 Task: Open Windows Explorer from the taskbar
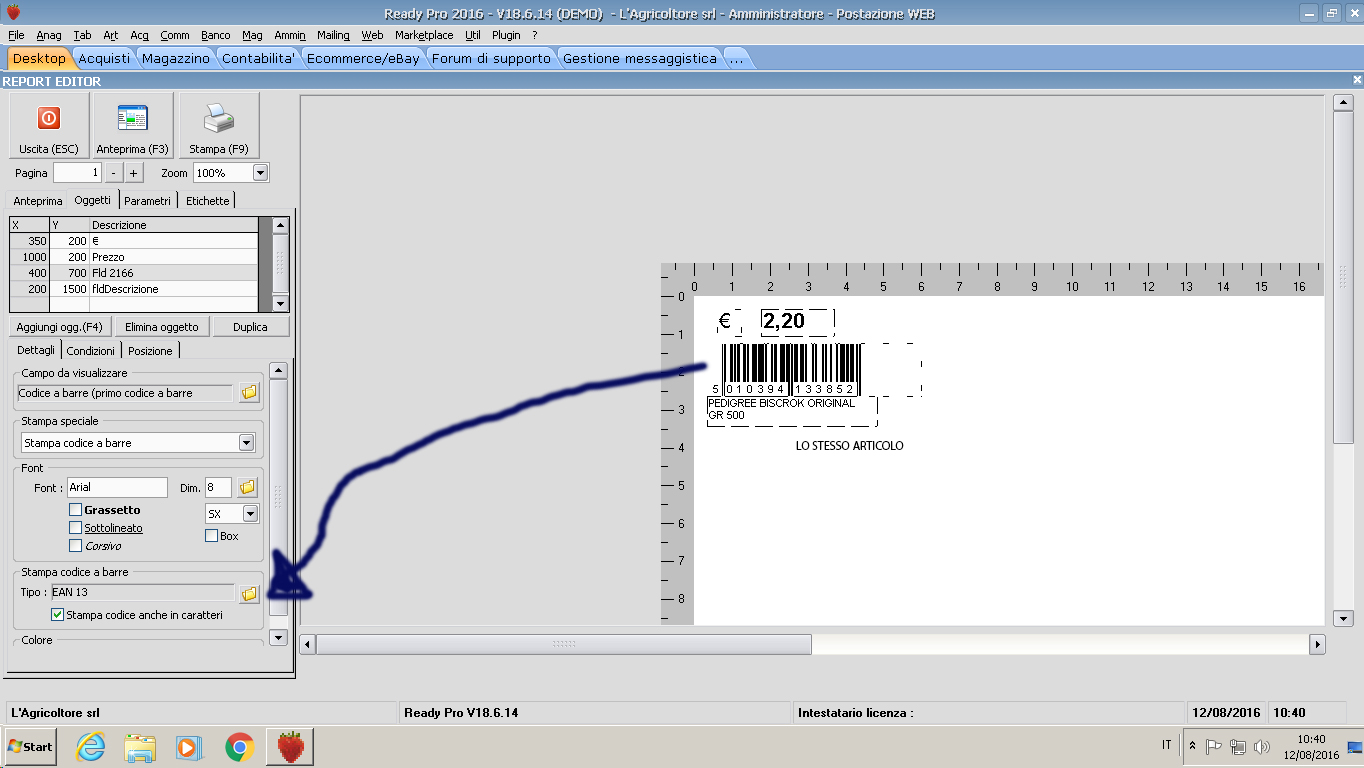pyautogui.click(x=139, y=746)
